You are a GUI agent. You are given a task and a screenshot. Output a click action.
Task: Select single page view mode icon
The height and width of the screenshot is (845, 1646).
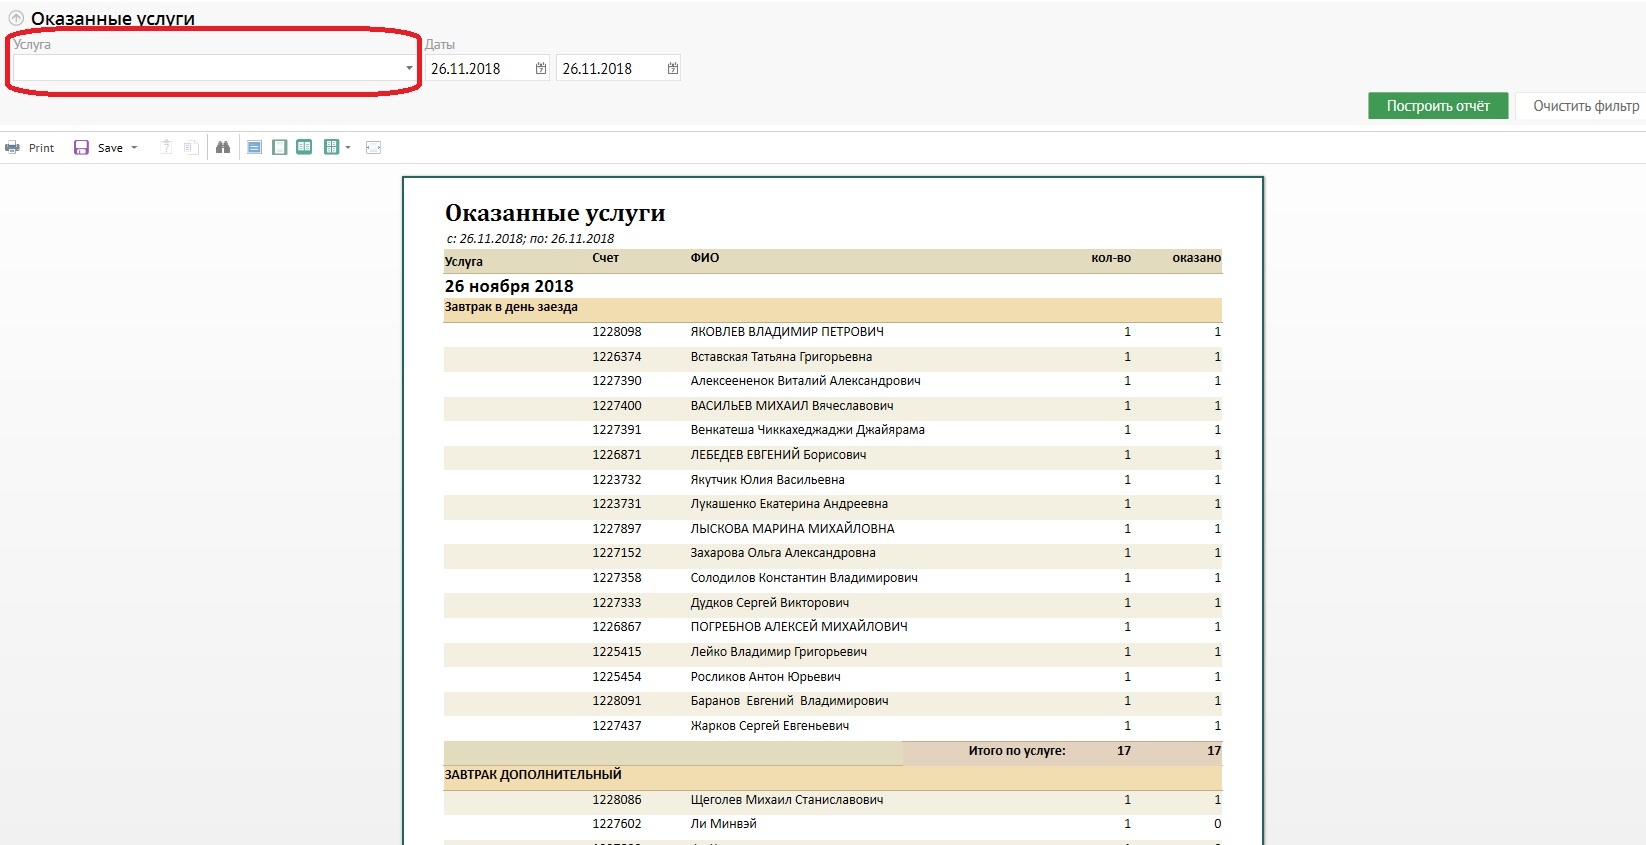coord(280,148)
